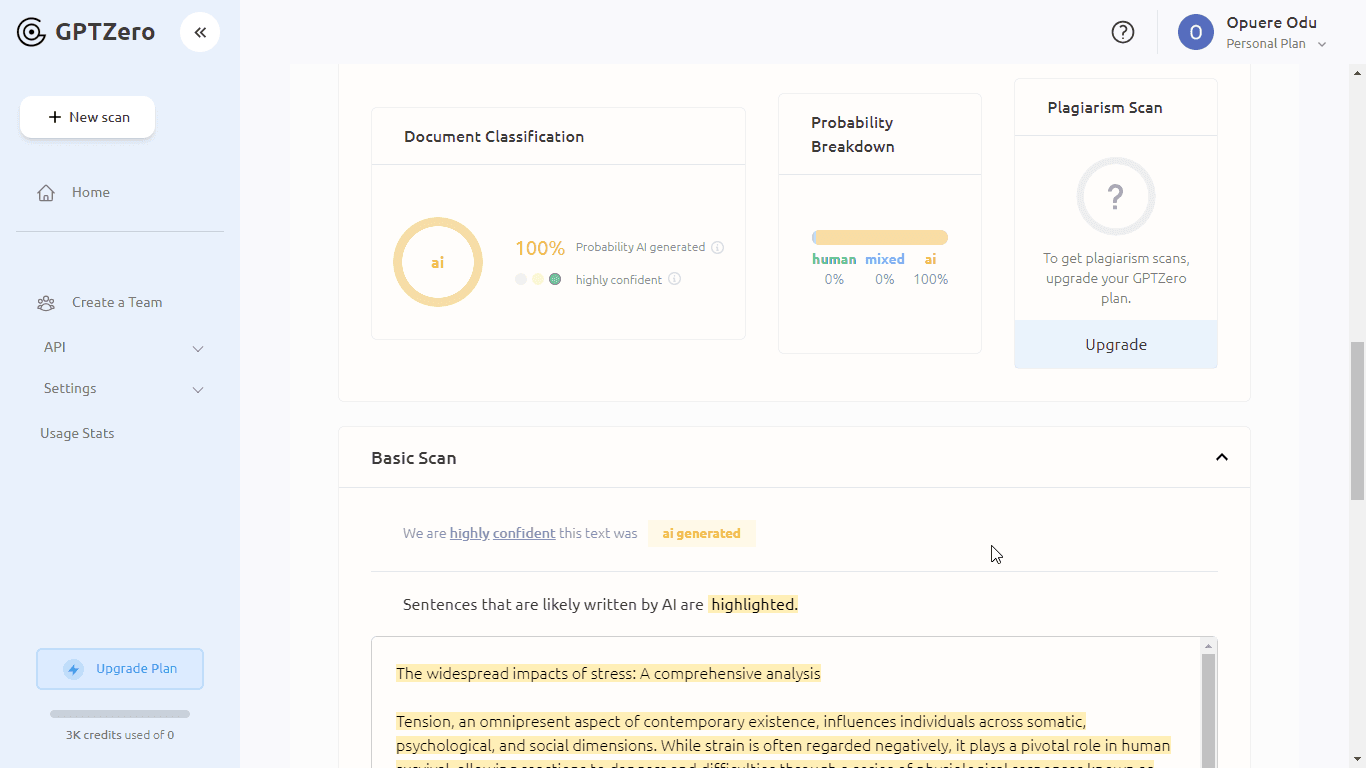Open Usage Stats in the sidebar
The image size is (1366, 768).
(x=77, y=434)
